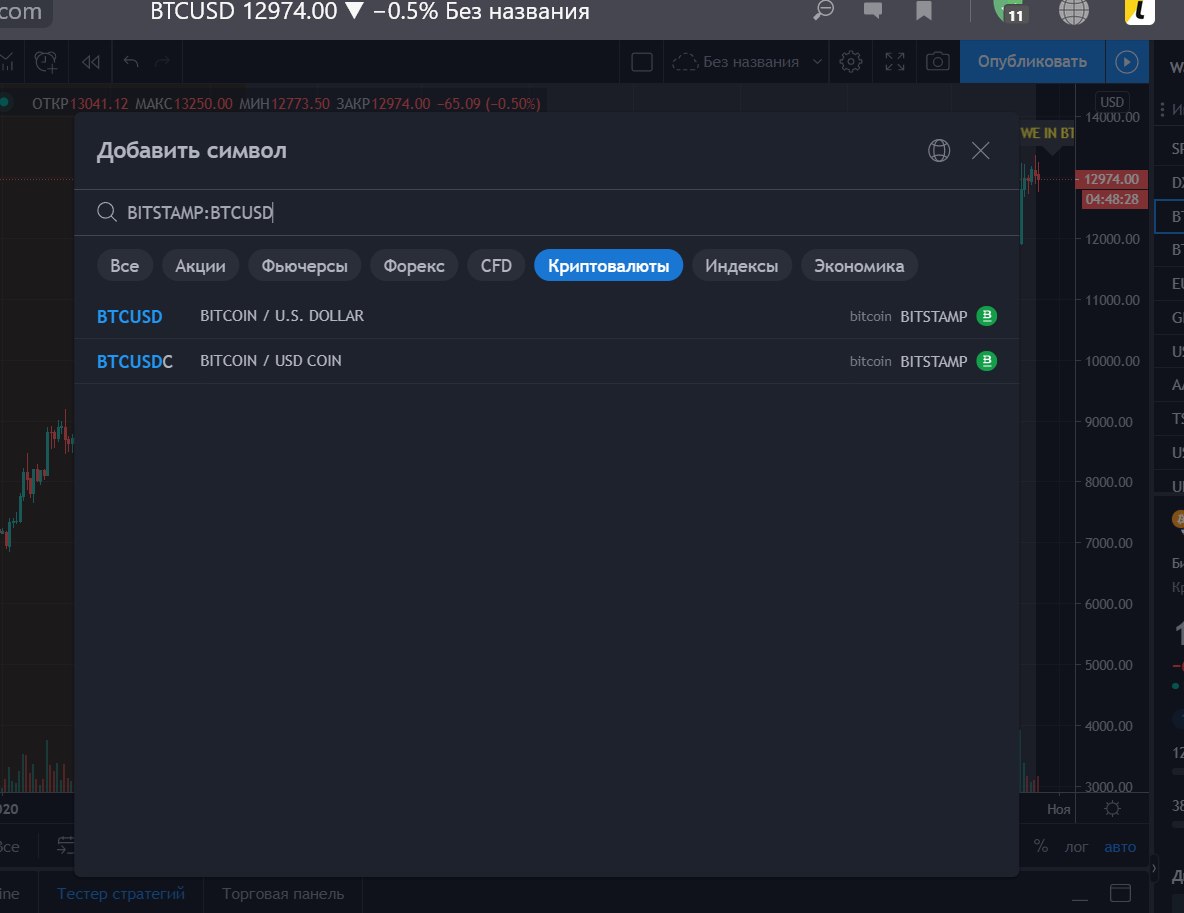This screenshot has width=1184, height=913.
Task: Click the alert clock icon in toolbar
Action: [x=46, y=61]
